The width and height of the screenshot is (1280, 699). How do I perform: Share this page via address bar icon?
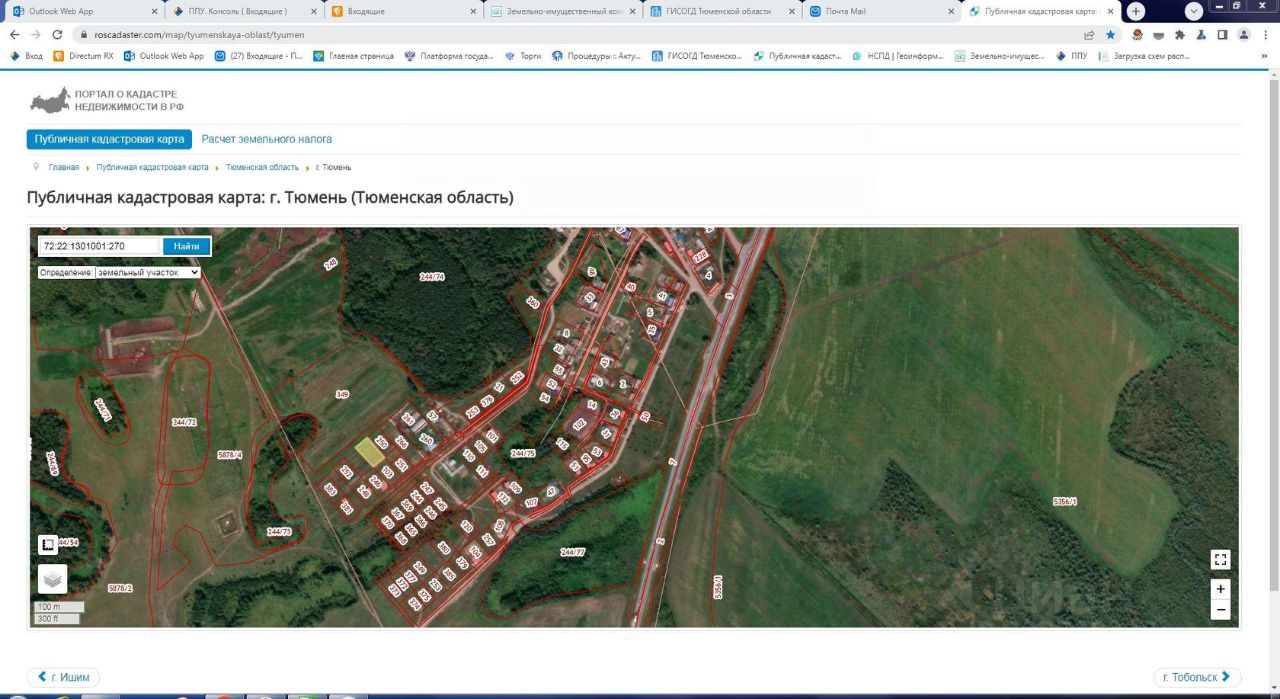[x=1089, y=34]
